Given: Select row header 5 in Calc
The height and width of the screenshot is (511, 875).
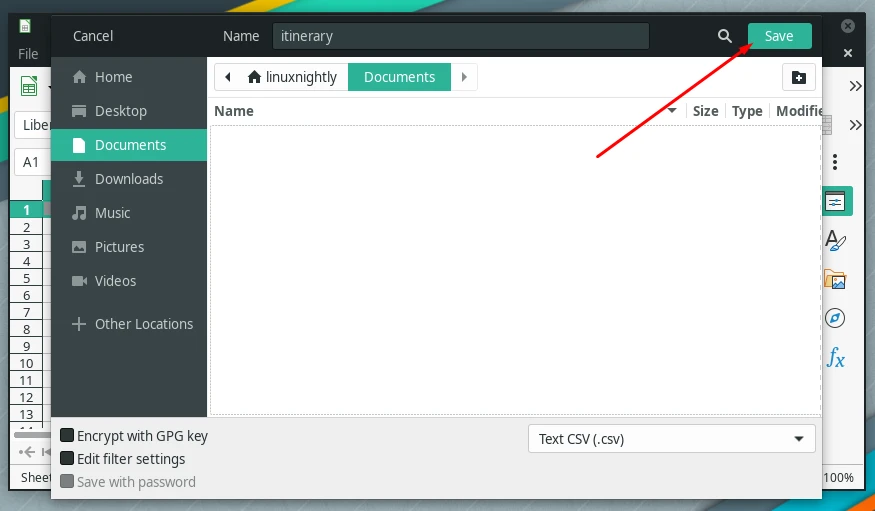Looking at the screenshot, I should (x=26, y=278).
